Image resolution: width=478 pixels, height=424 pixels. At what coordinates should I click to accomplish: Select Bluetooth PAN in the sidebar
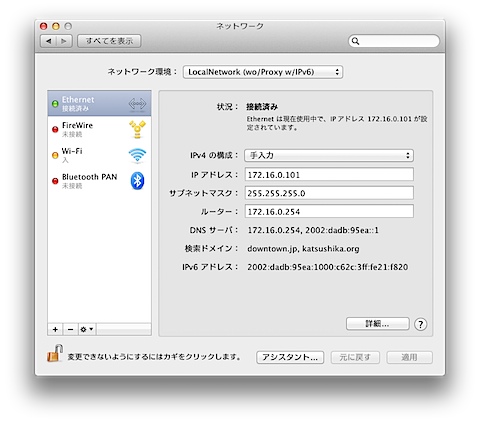tap(99, 181)
